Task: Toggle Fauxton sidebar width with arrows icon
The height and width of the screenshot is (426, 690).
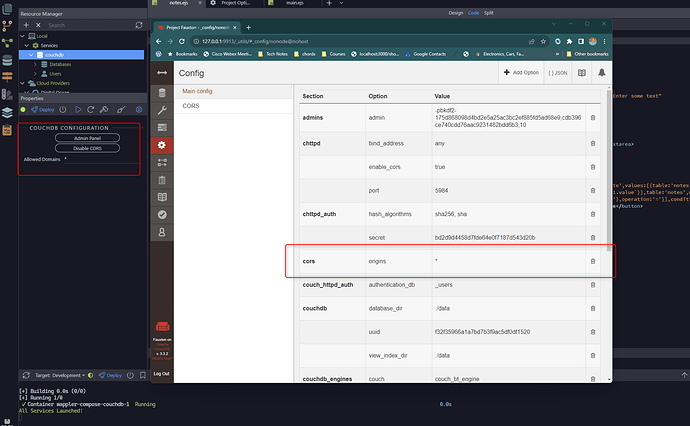Action: [x=162, y=73]
